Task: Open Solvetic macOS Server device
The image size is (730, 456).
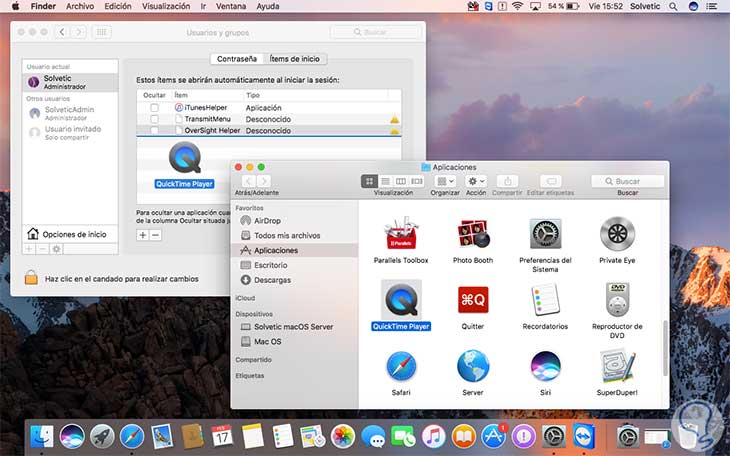Action: pos(294,327)
